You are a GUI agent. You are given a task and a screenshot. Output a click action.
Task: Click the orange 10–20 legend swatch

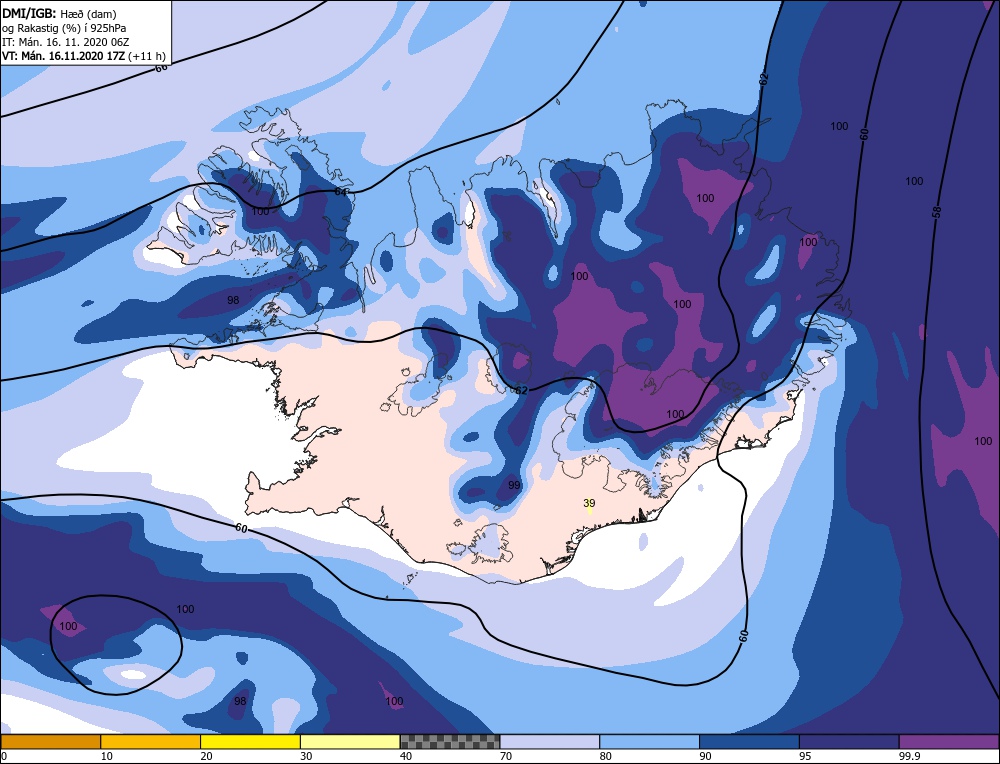pos(151,741)
